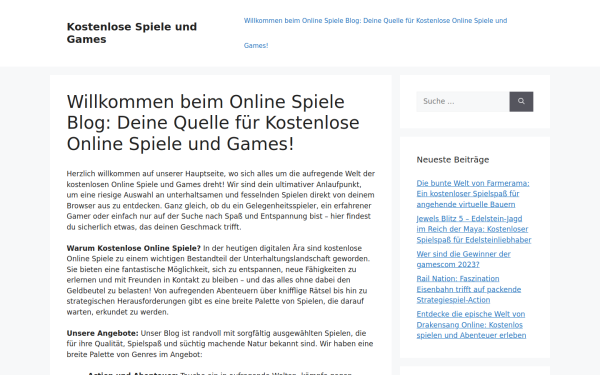
Task: Click the search magnifier button
Action: pos(521,101)
